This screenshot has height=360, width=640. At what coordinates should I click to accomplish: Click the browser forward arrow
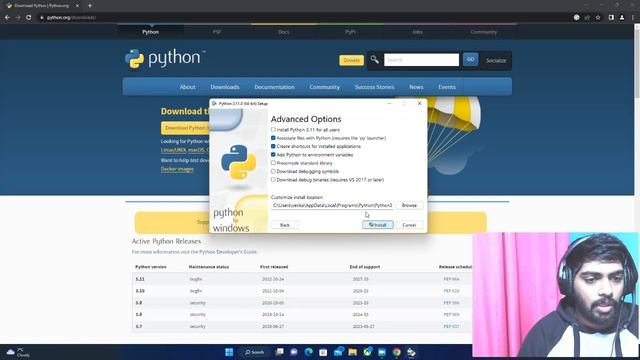click(x=18, y=18)
